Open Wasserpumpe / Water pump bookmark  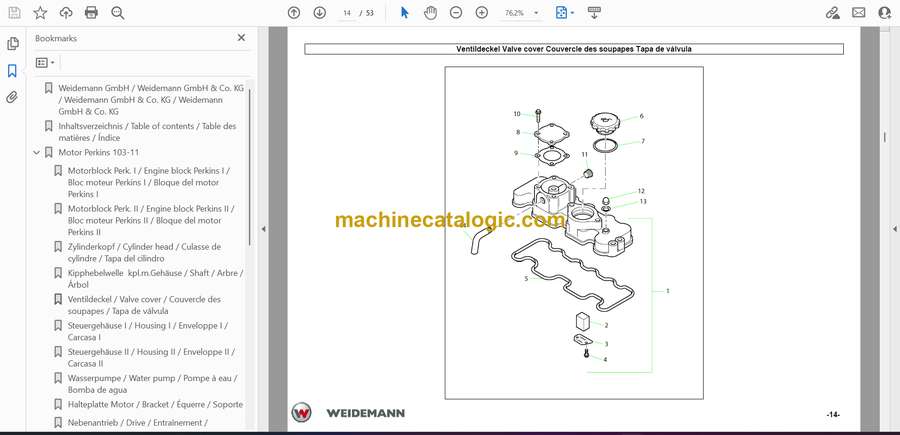click(153, 384)
